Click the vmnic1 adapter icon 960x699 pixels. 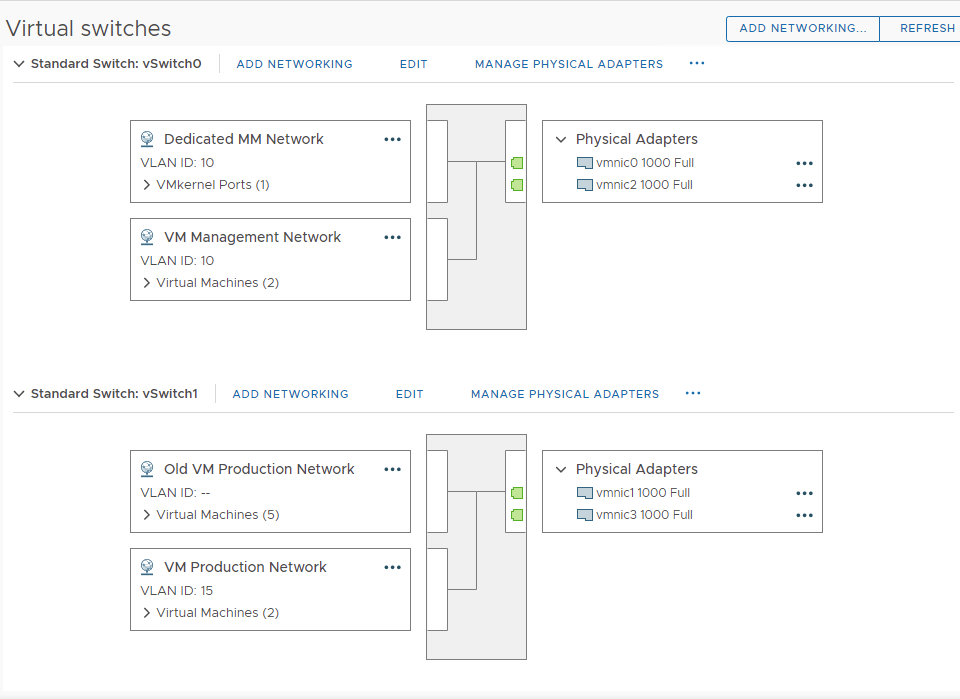[x=585, y=492]
